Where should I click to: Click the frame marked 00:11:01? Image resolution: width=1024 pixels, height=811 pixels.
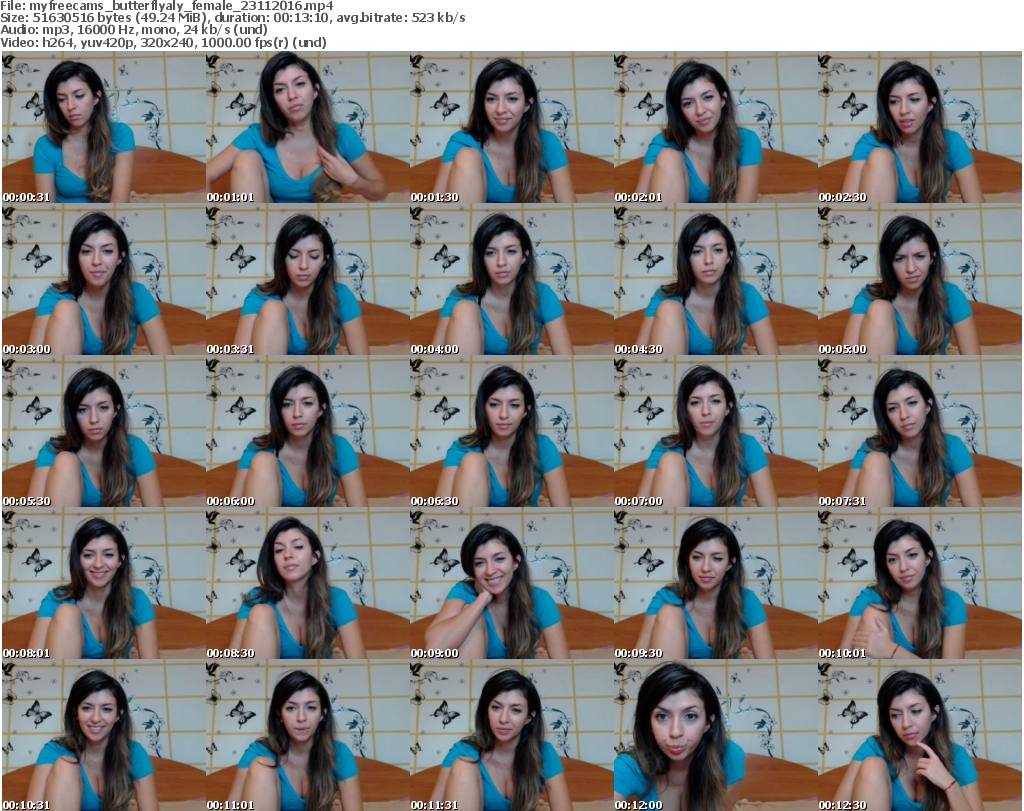pos(308,735)
